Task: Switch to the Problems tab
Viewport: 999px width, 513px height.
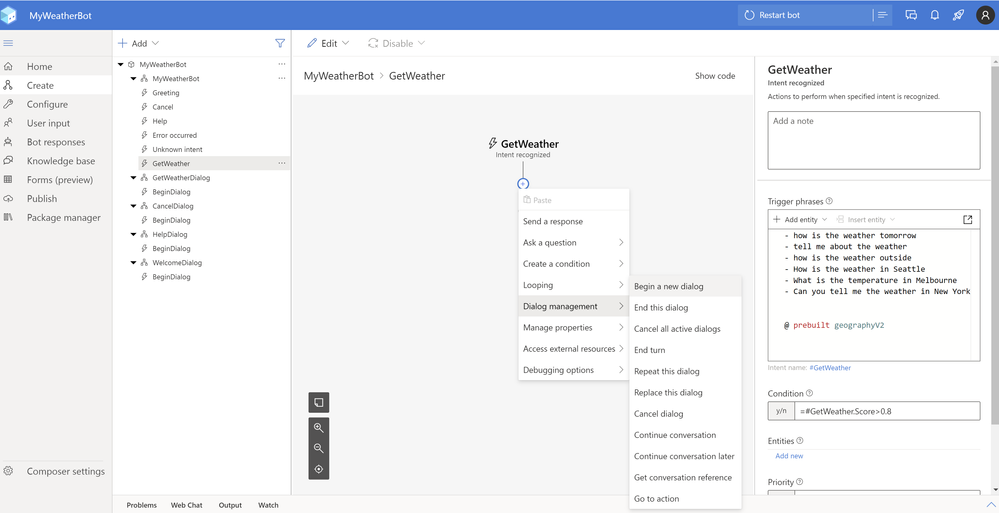Action: [141, 505]
